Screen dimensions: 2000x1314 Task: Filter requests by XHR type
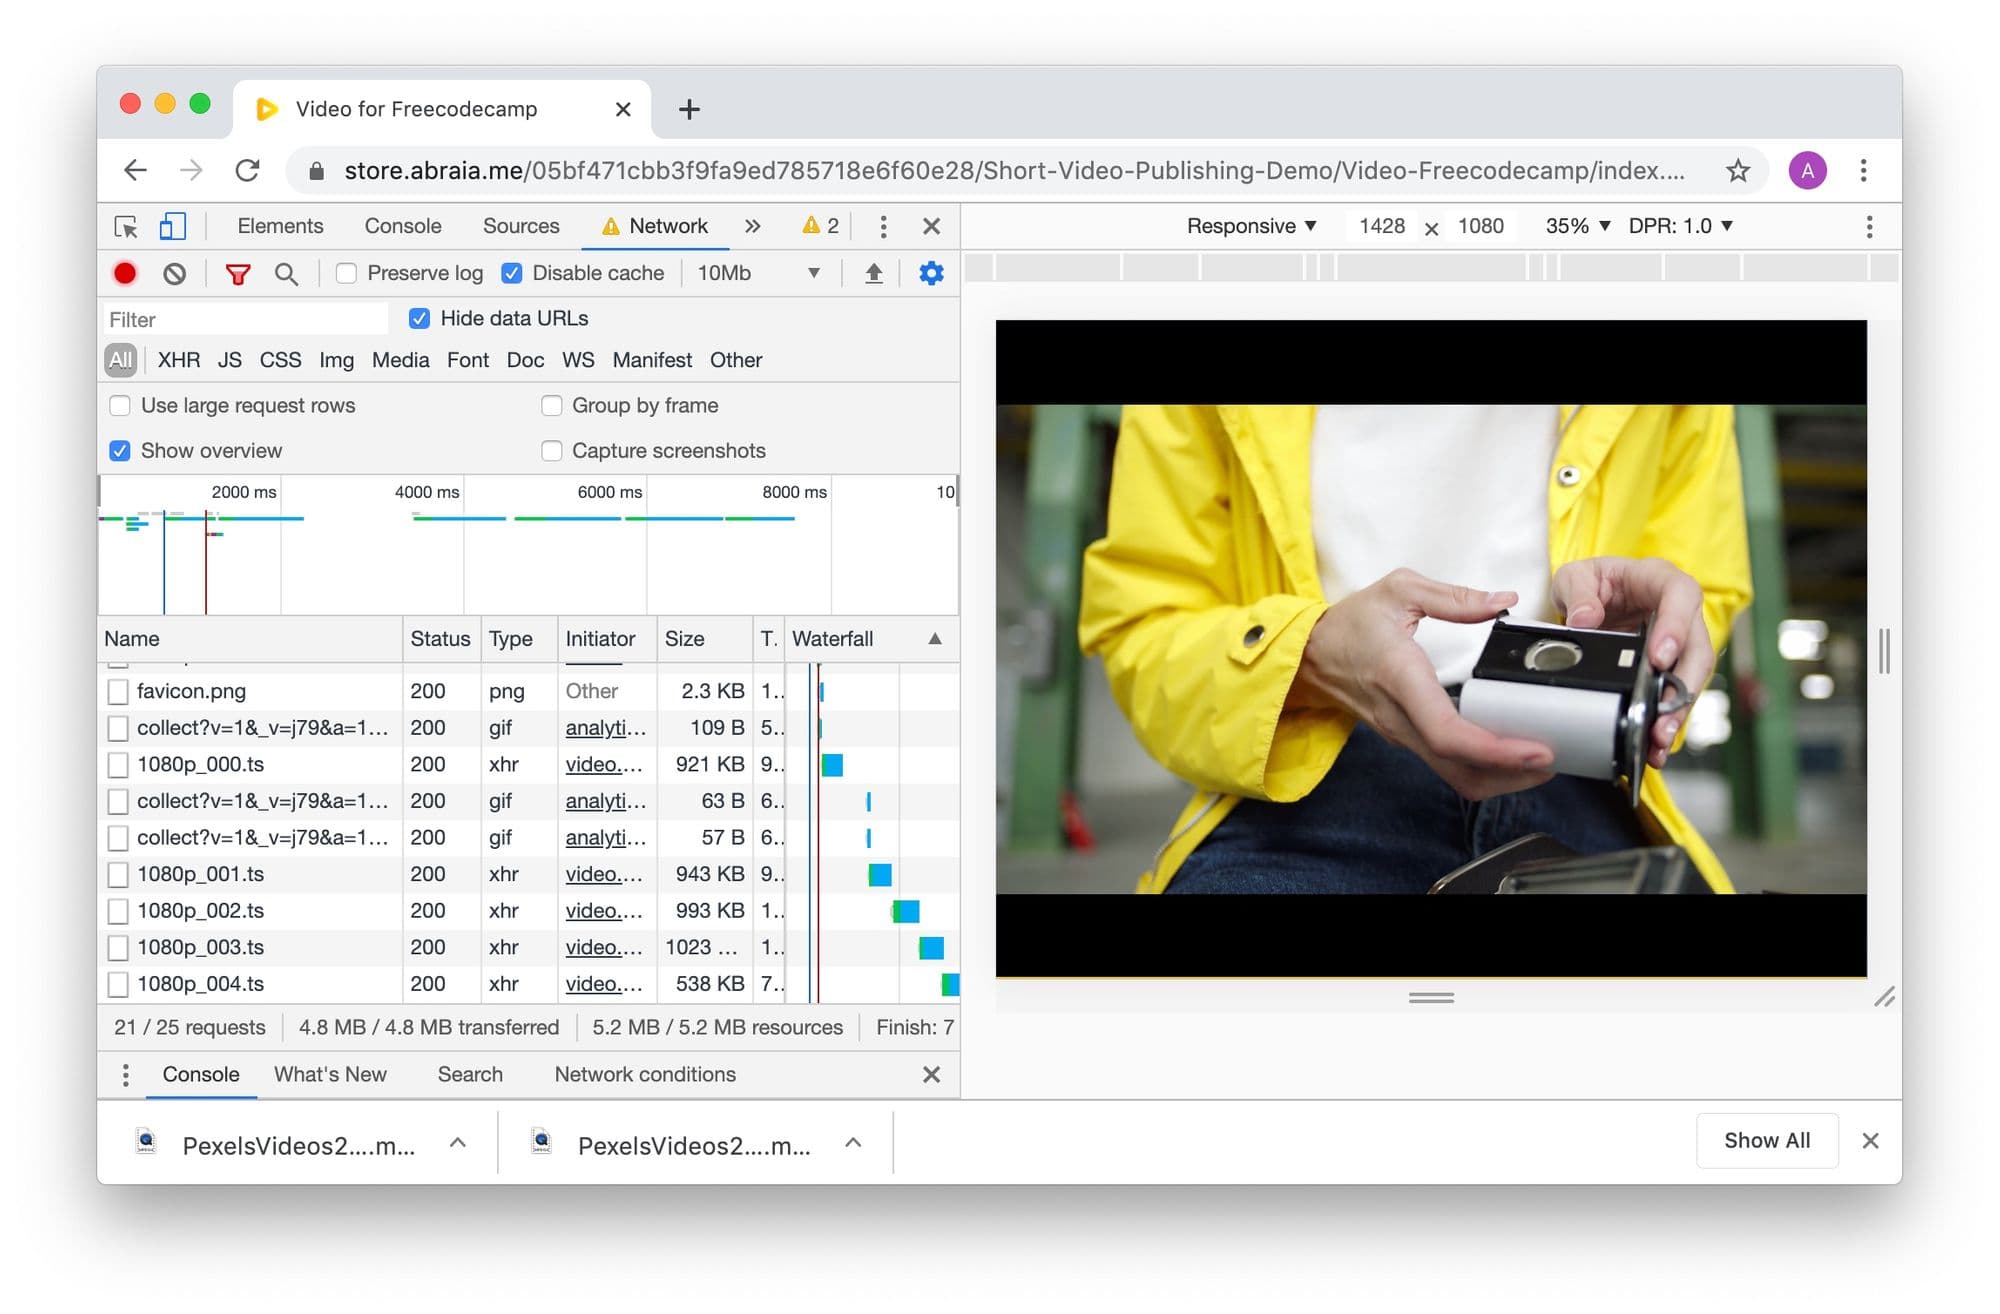click(178, 360)
